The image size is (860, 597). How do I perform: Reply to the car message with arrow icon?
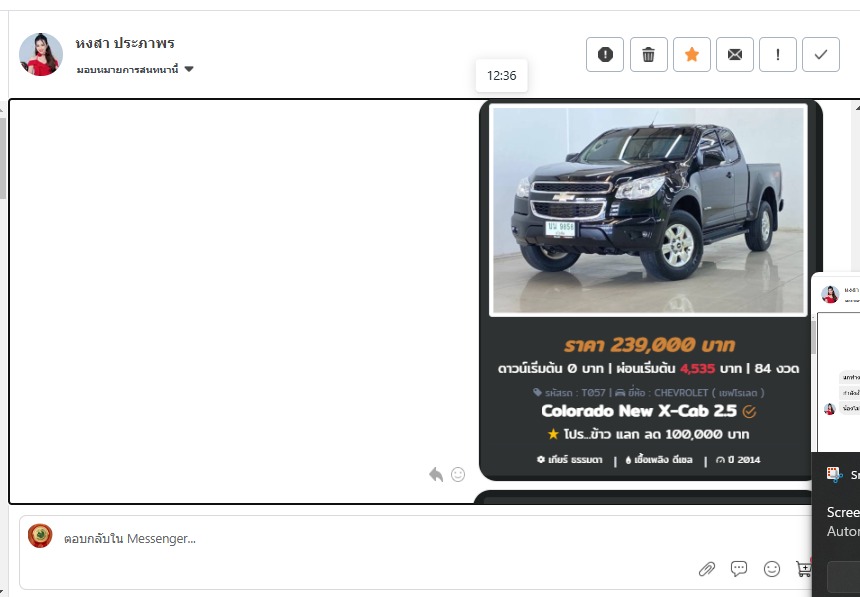tap(436, 474)
